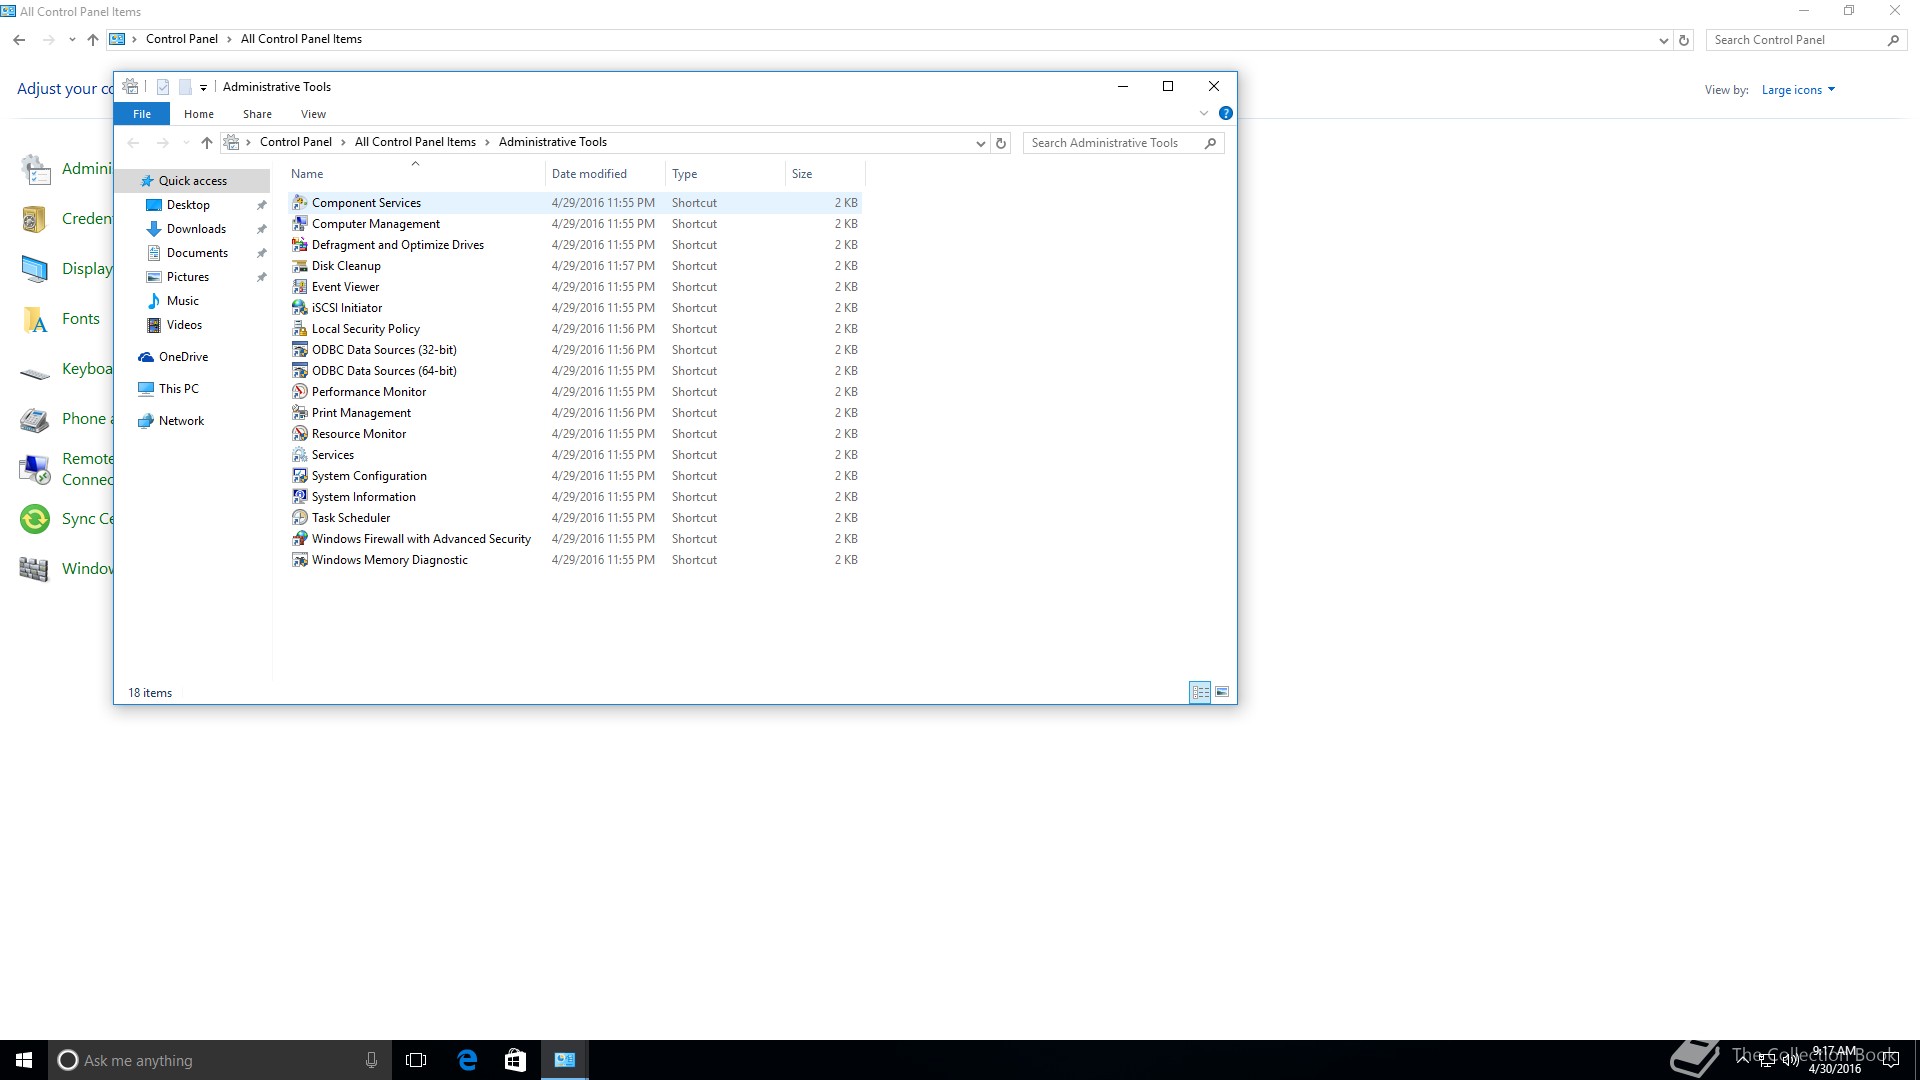Image resolution: width=1920 pixels, height=1080 pixels.
Task: Sort by Name column header
Action: [415, 173]
